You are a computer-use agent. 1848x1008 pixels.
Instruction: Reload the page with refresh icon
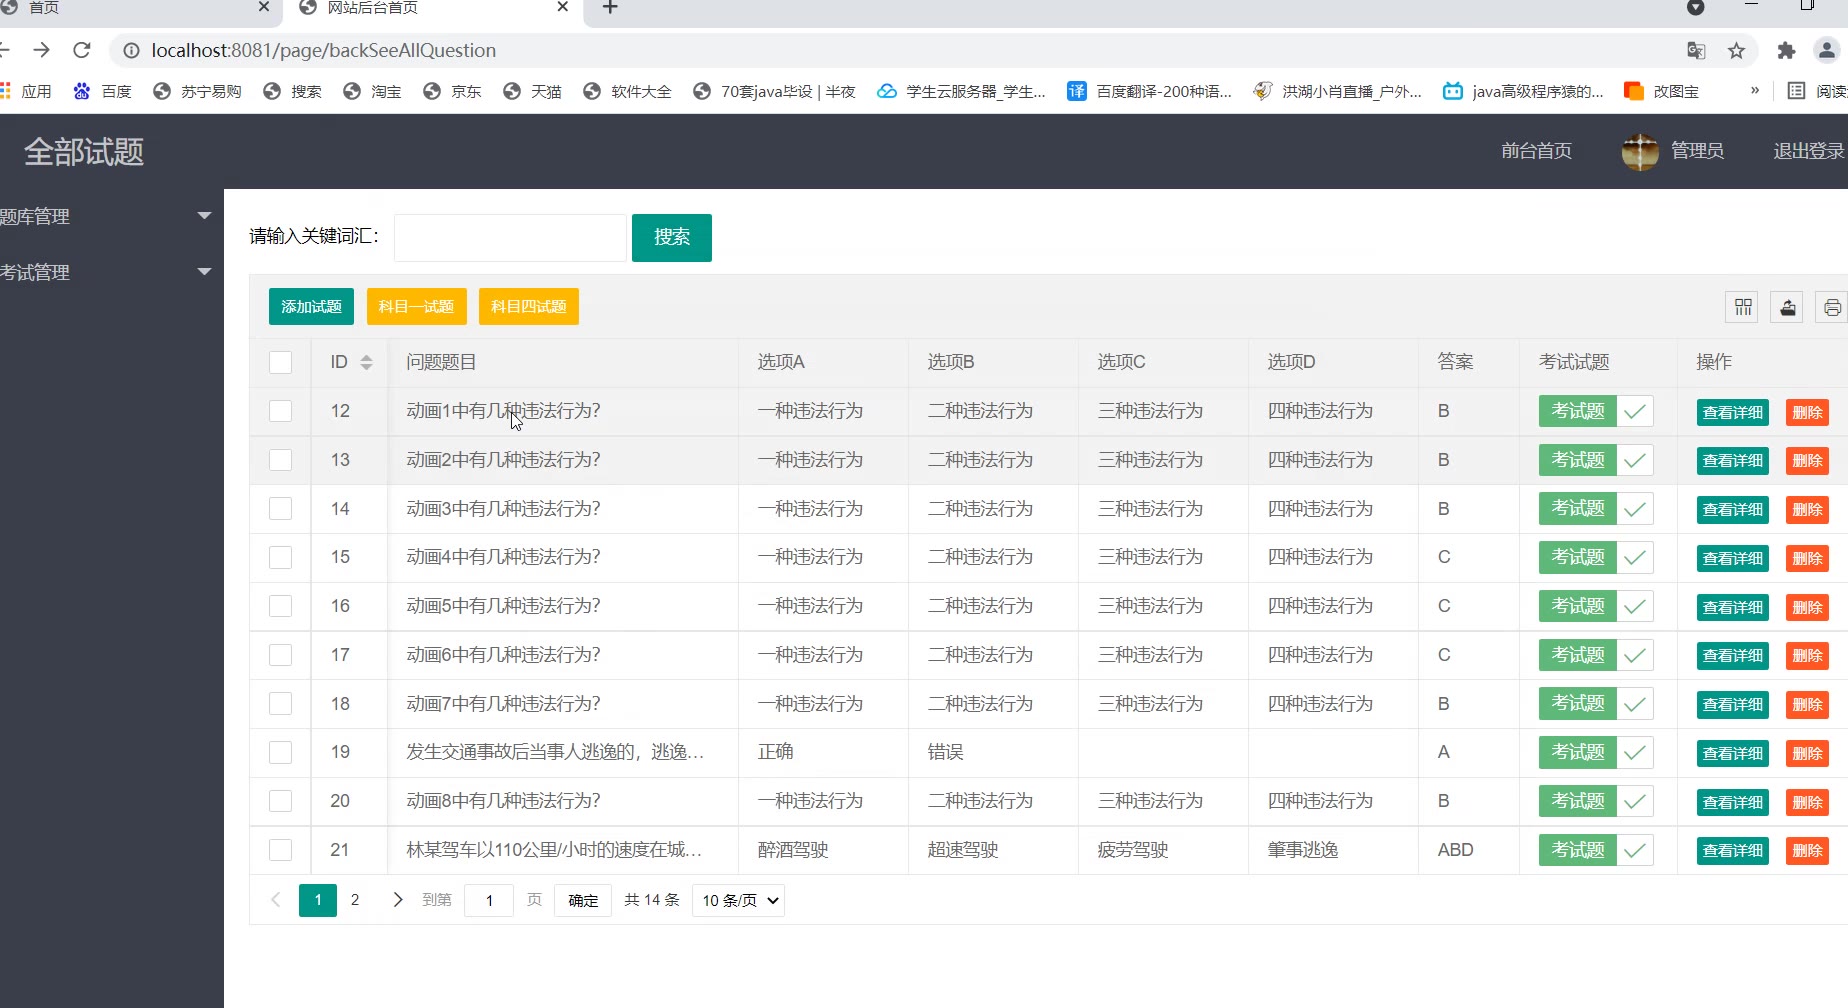click(82, 50)
